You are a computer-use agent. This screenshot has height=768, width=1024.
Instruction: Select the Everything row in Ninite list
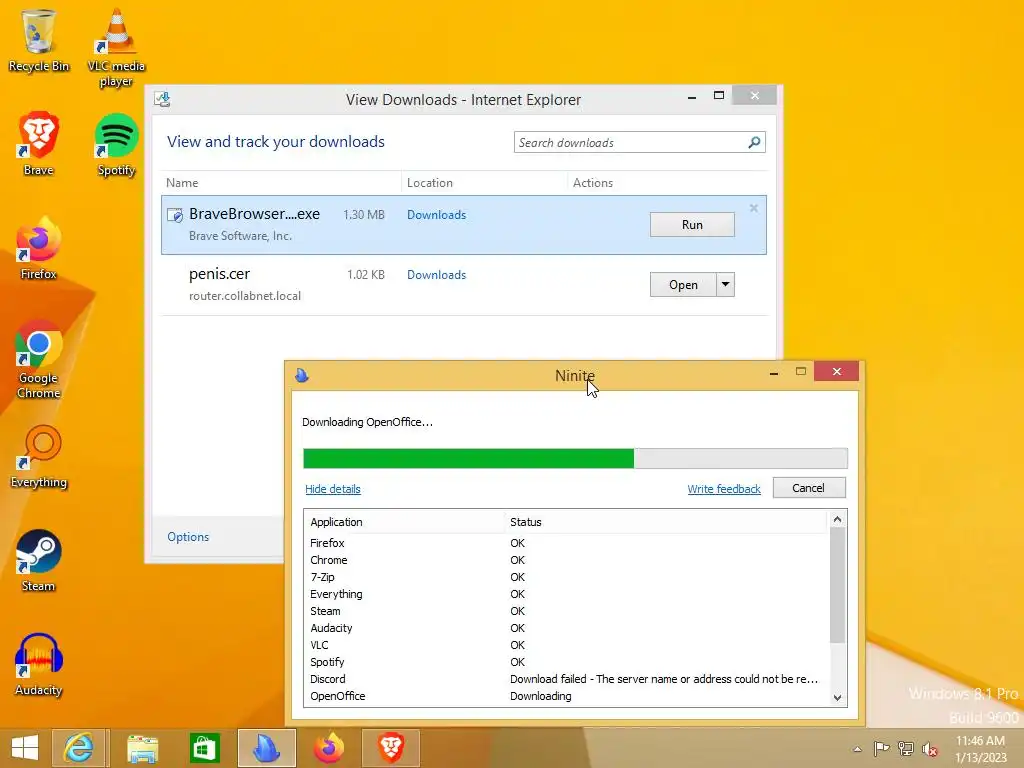(567, 594)
